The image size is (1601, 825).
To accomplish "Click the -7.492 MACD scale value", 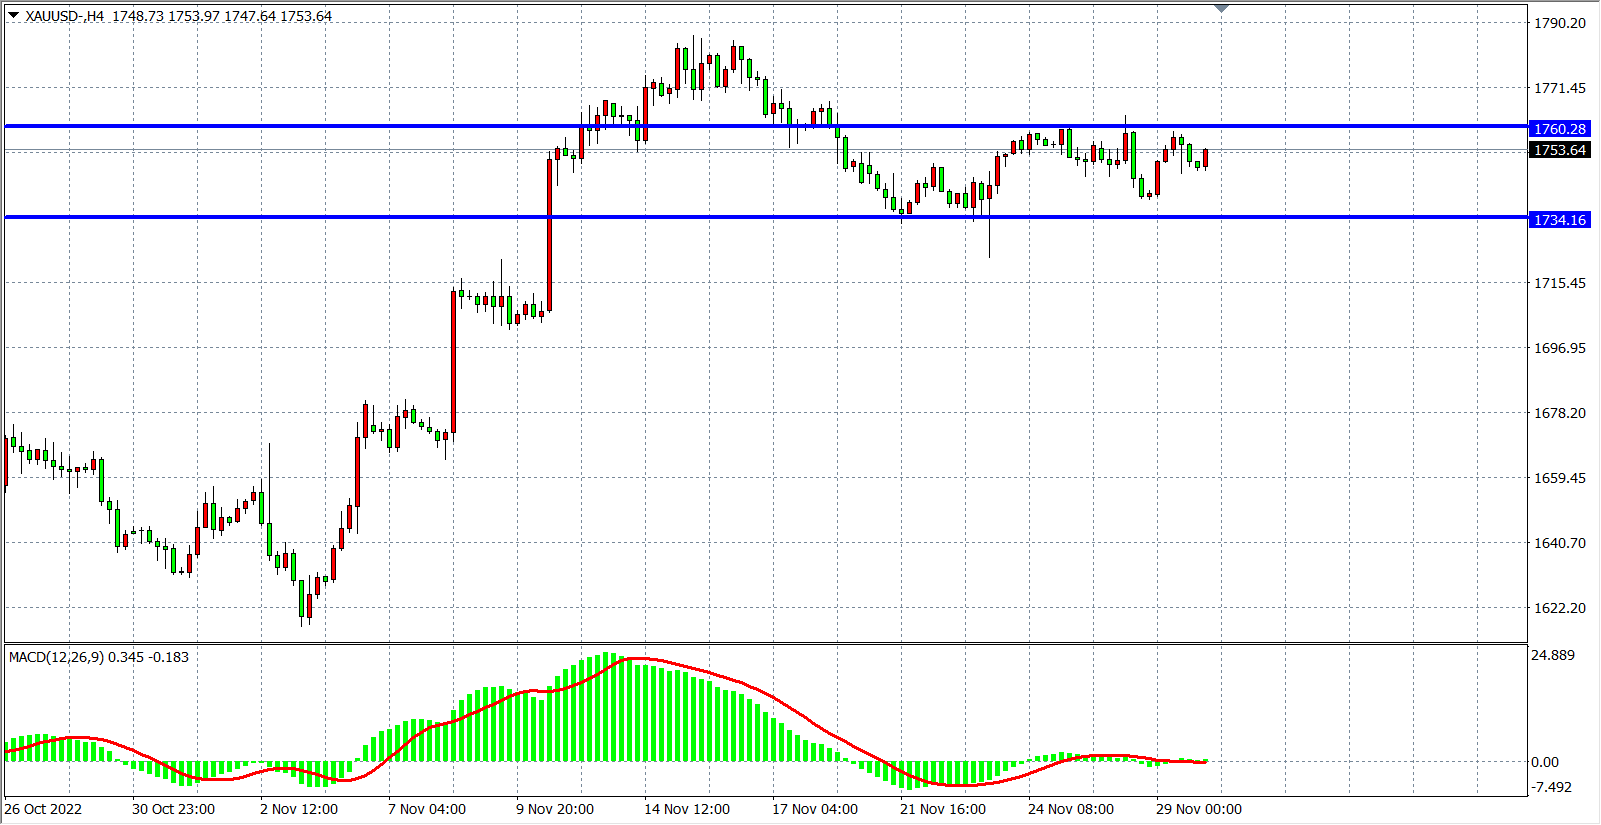I will click(x=1552, y=787).
